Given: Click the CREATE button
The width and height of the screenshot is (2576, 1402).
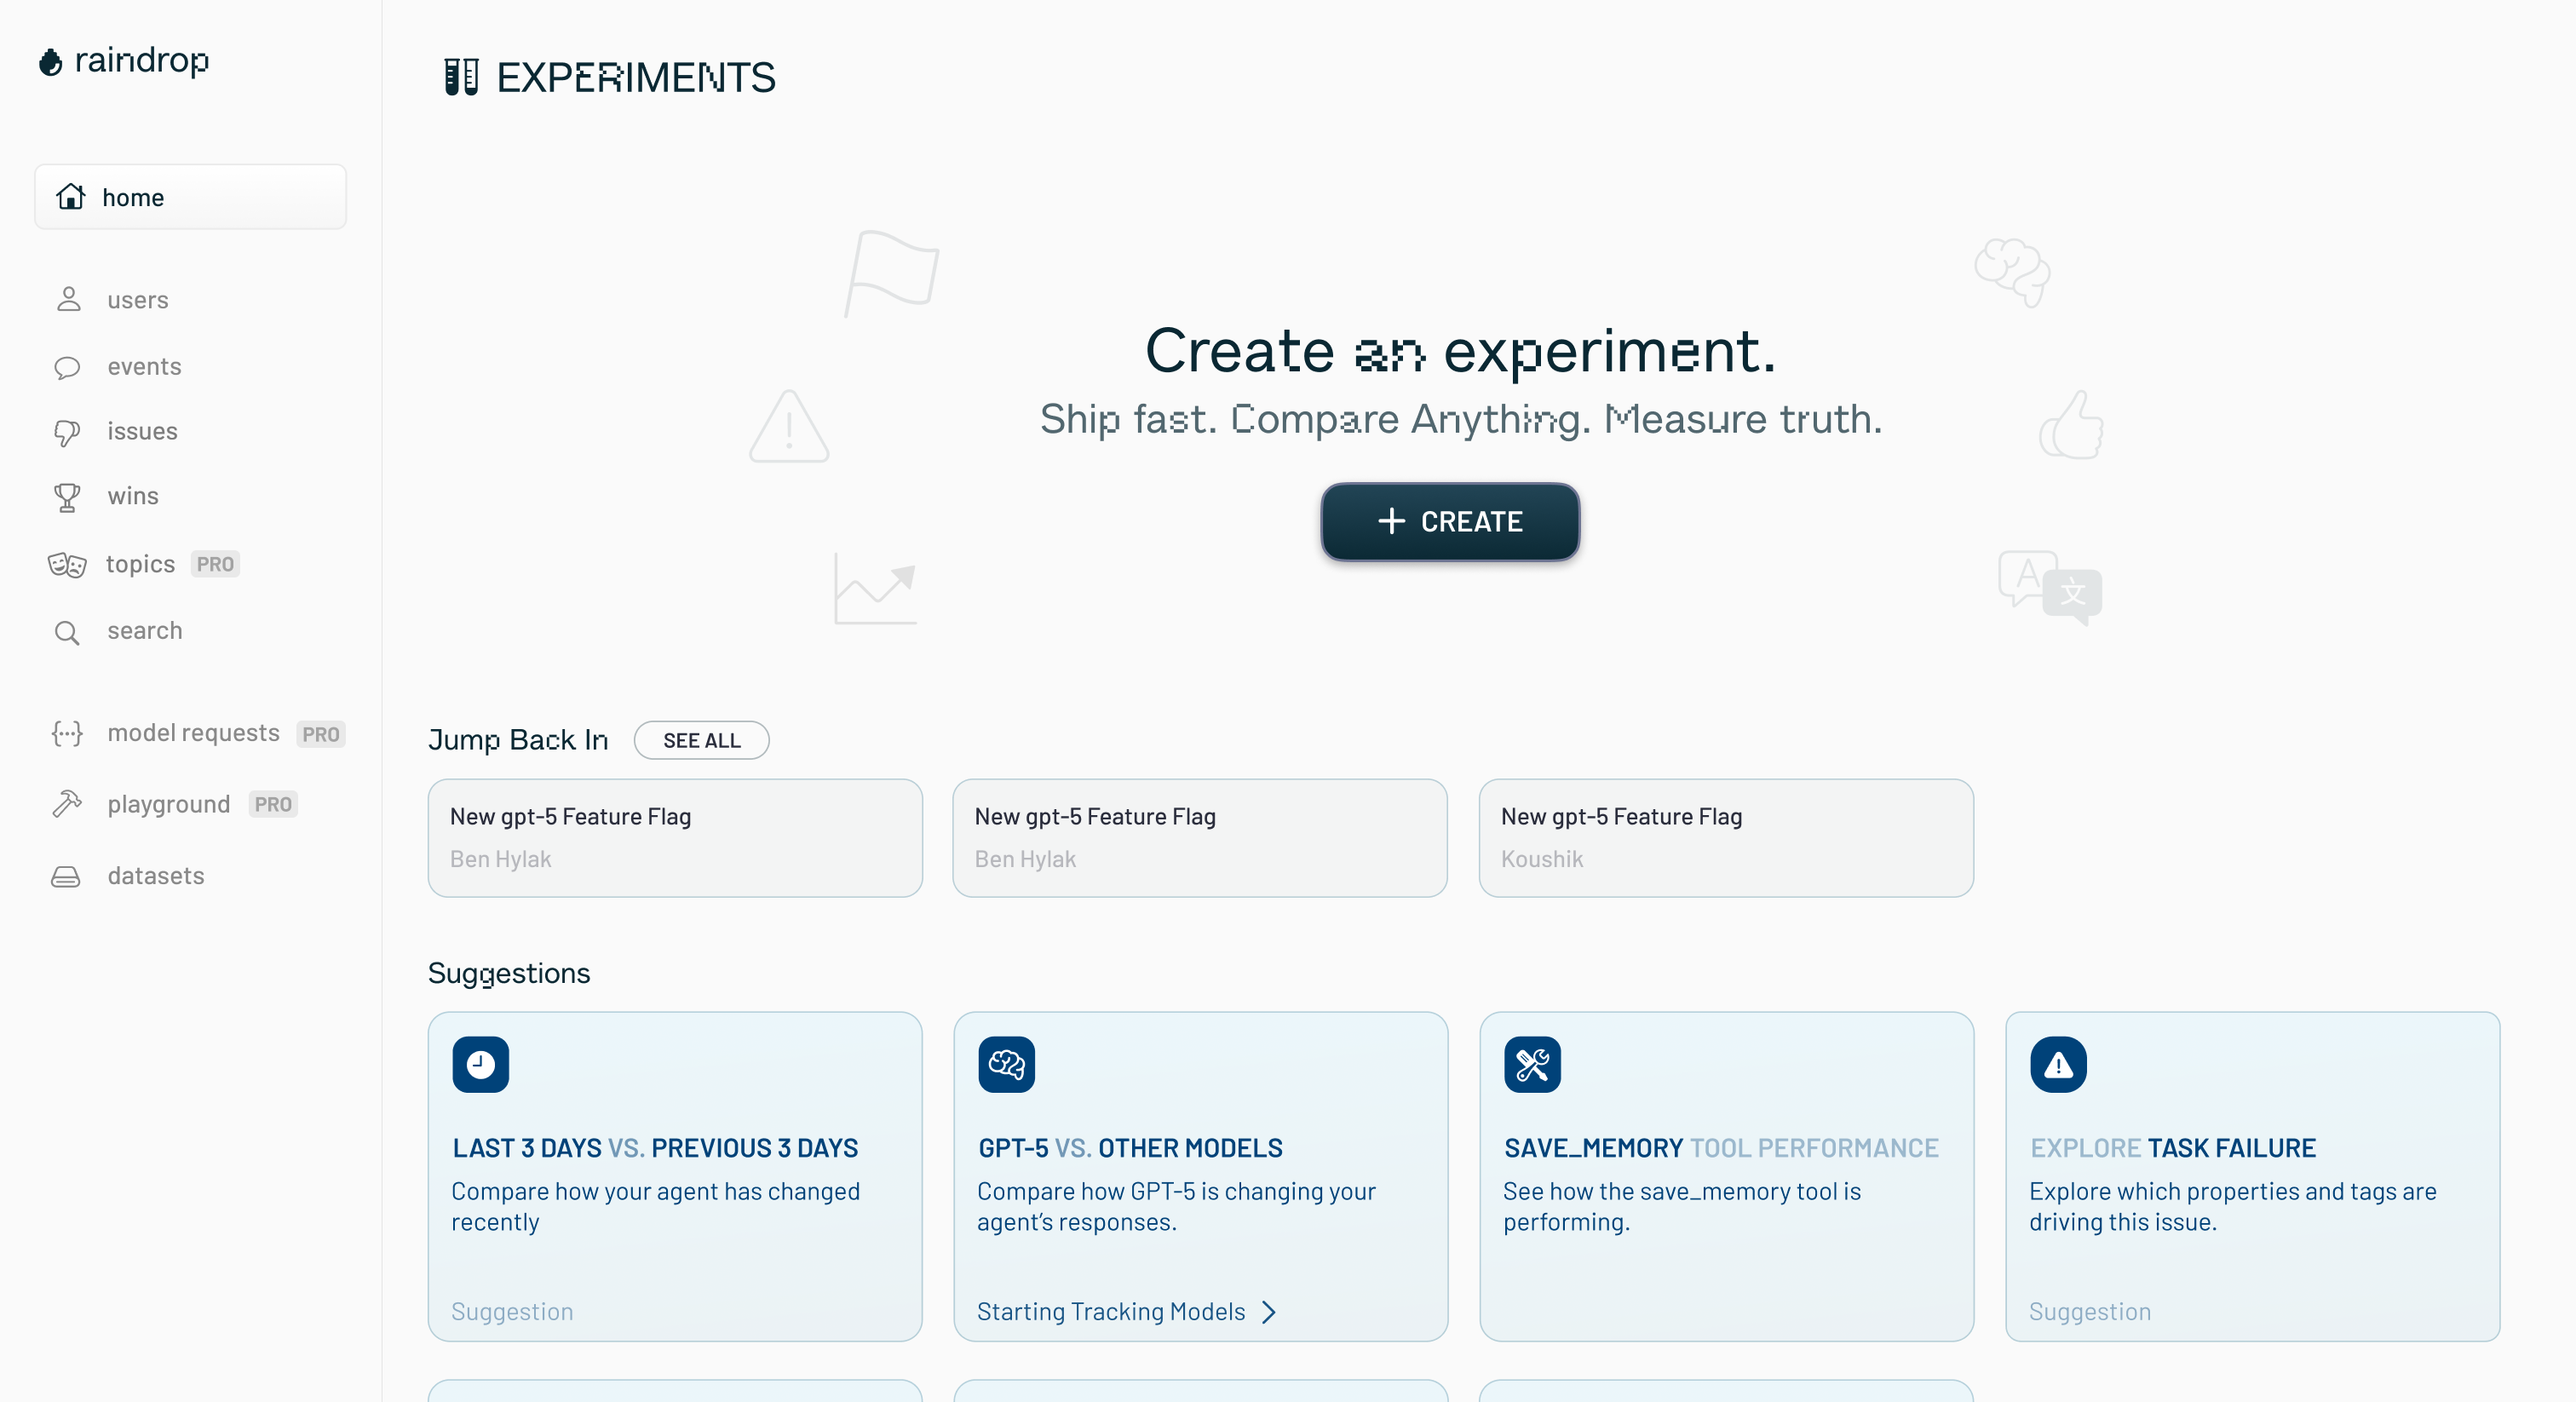Looking at the screenshot, I should pyautogui.click(x=1449, y=521).
